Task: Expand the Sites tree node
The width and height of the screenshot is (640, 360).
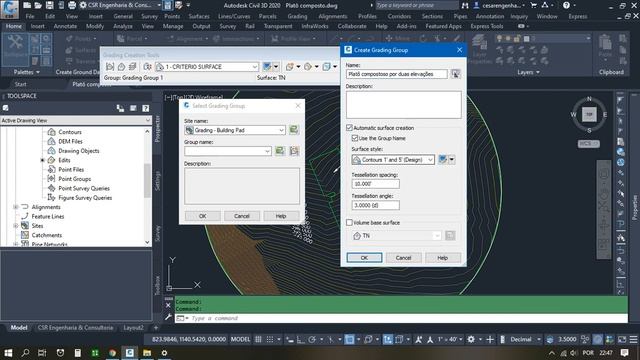Action: point(16,226)
